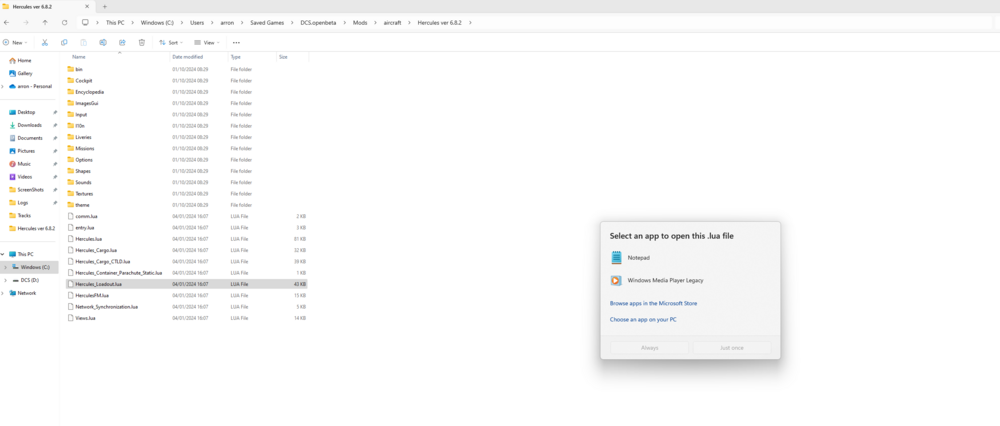Expand the Windows (C:) drive node
Screen dimensions: 1000x426
click(x=6, y=267)
